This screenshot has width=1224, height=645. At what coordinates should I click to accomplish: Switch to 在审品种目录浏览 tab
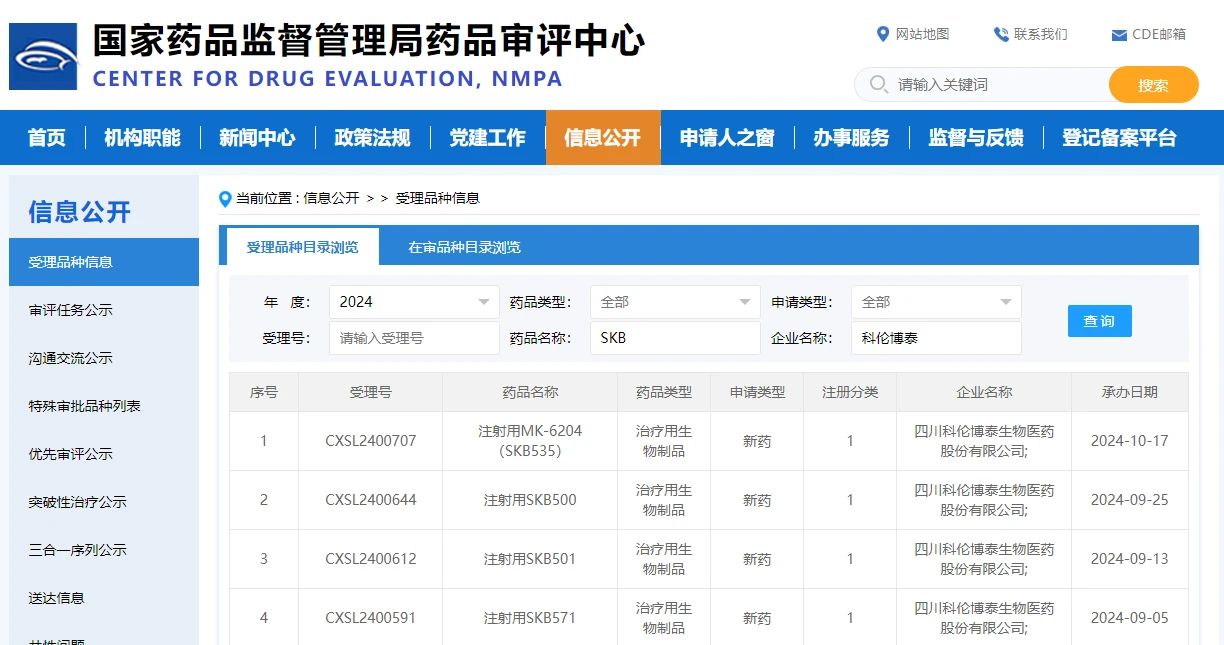click(464, 247)
